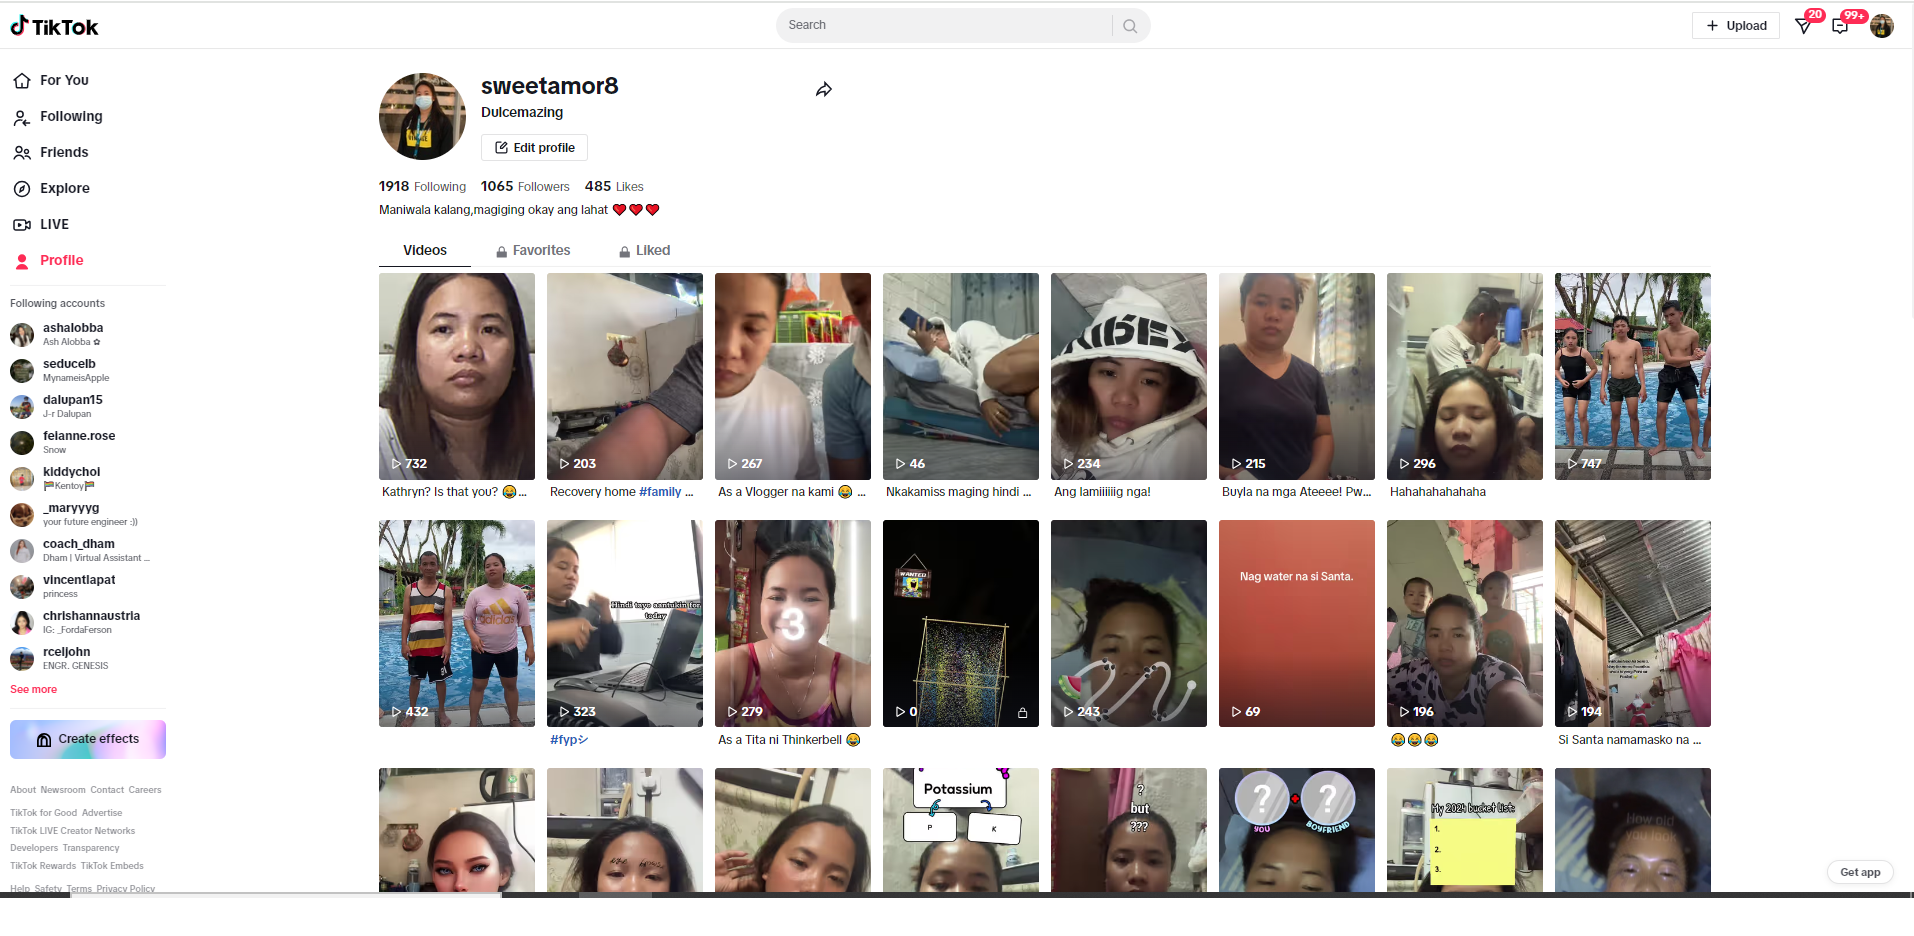1914x936 pixels.
Task: Open the TikTok Rewards footer link
Action: point(43,866)
